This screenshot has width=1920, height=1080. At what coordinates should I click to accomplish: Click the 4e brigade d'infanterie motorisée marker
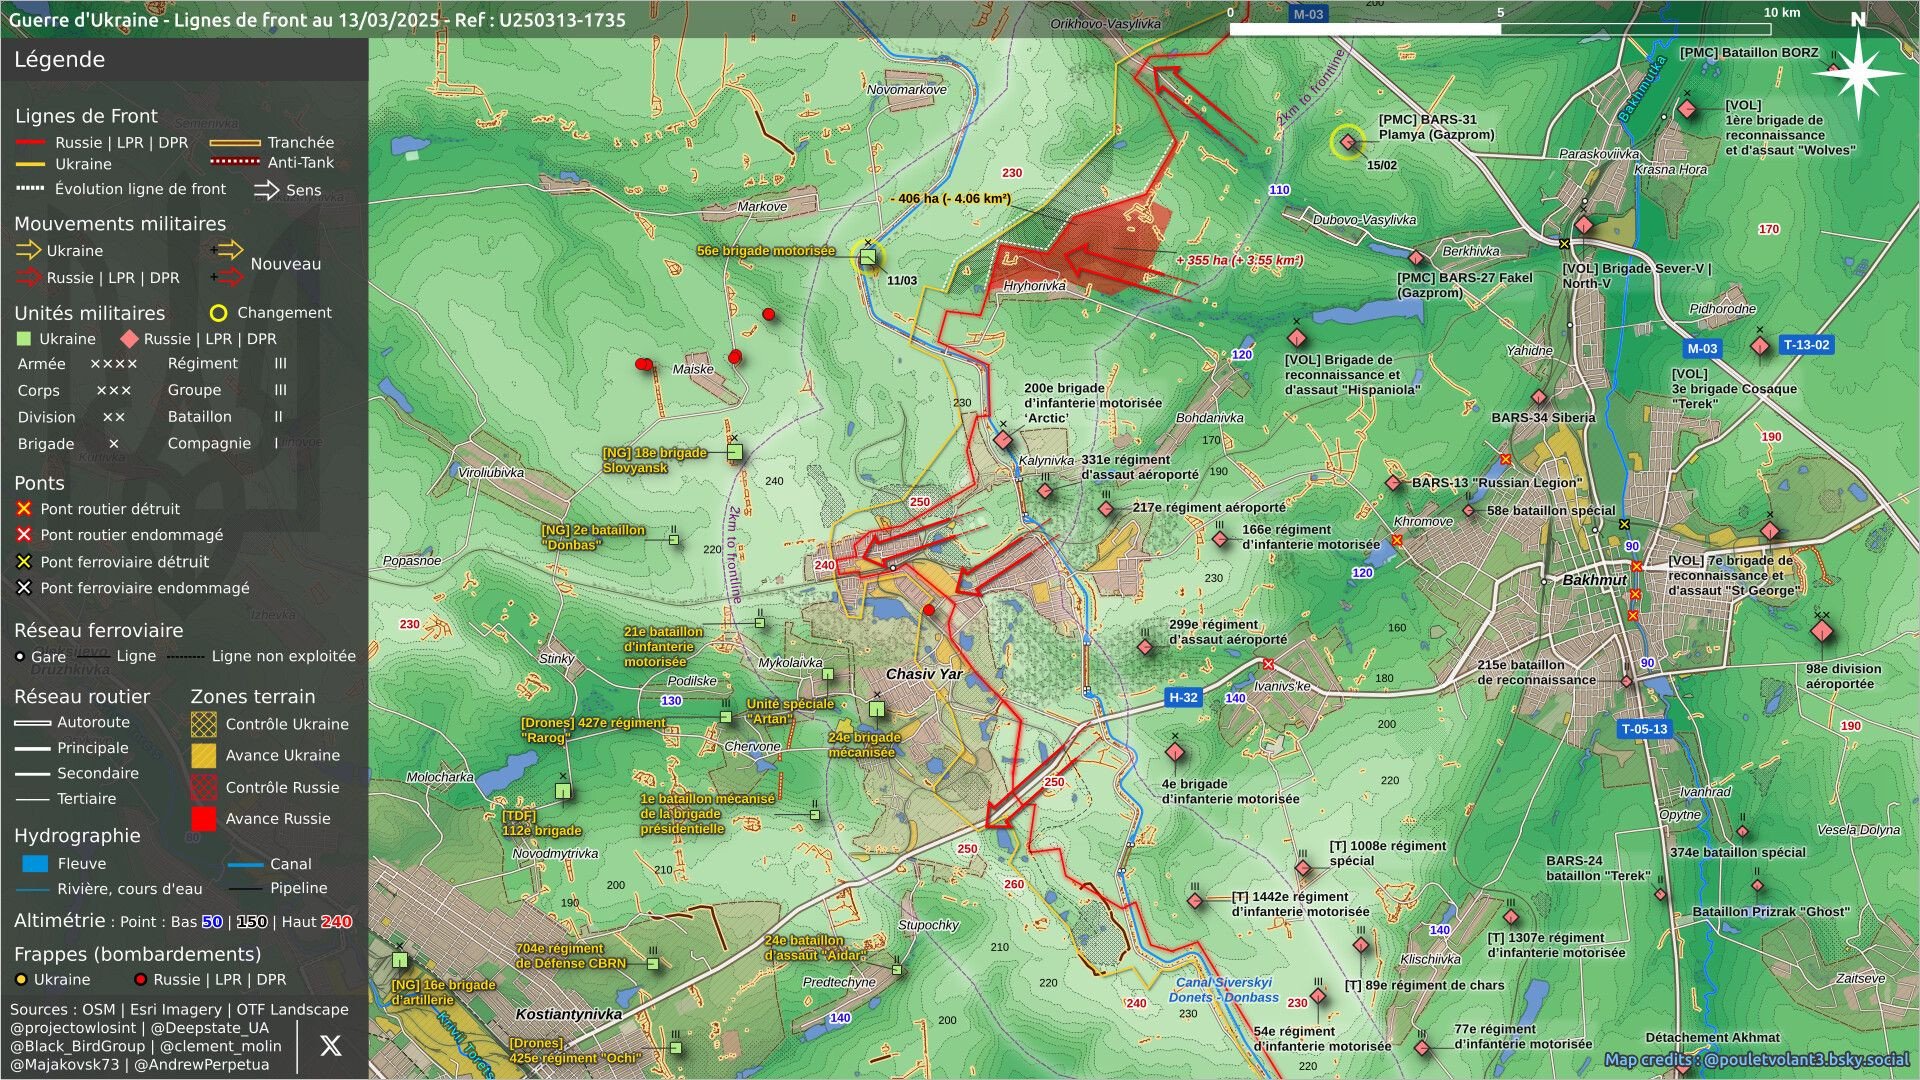coord(1175,752)
